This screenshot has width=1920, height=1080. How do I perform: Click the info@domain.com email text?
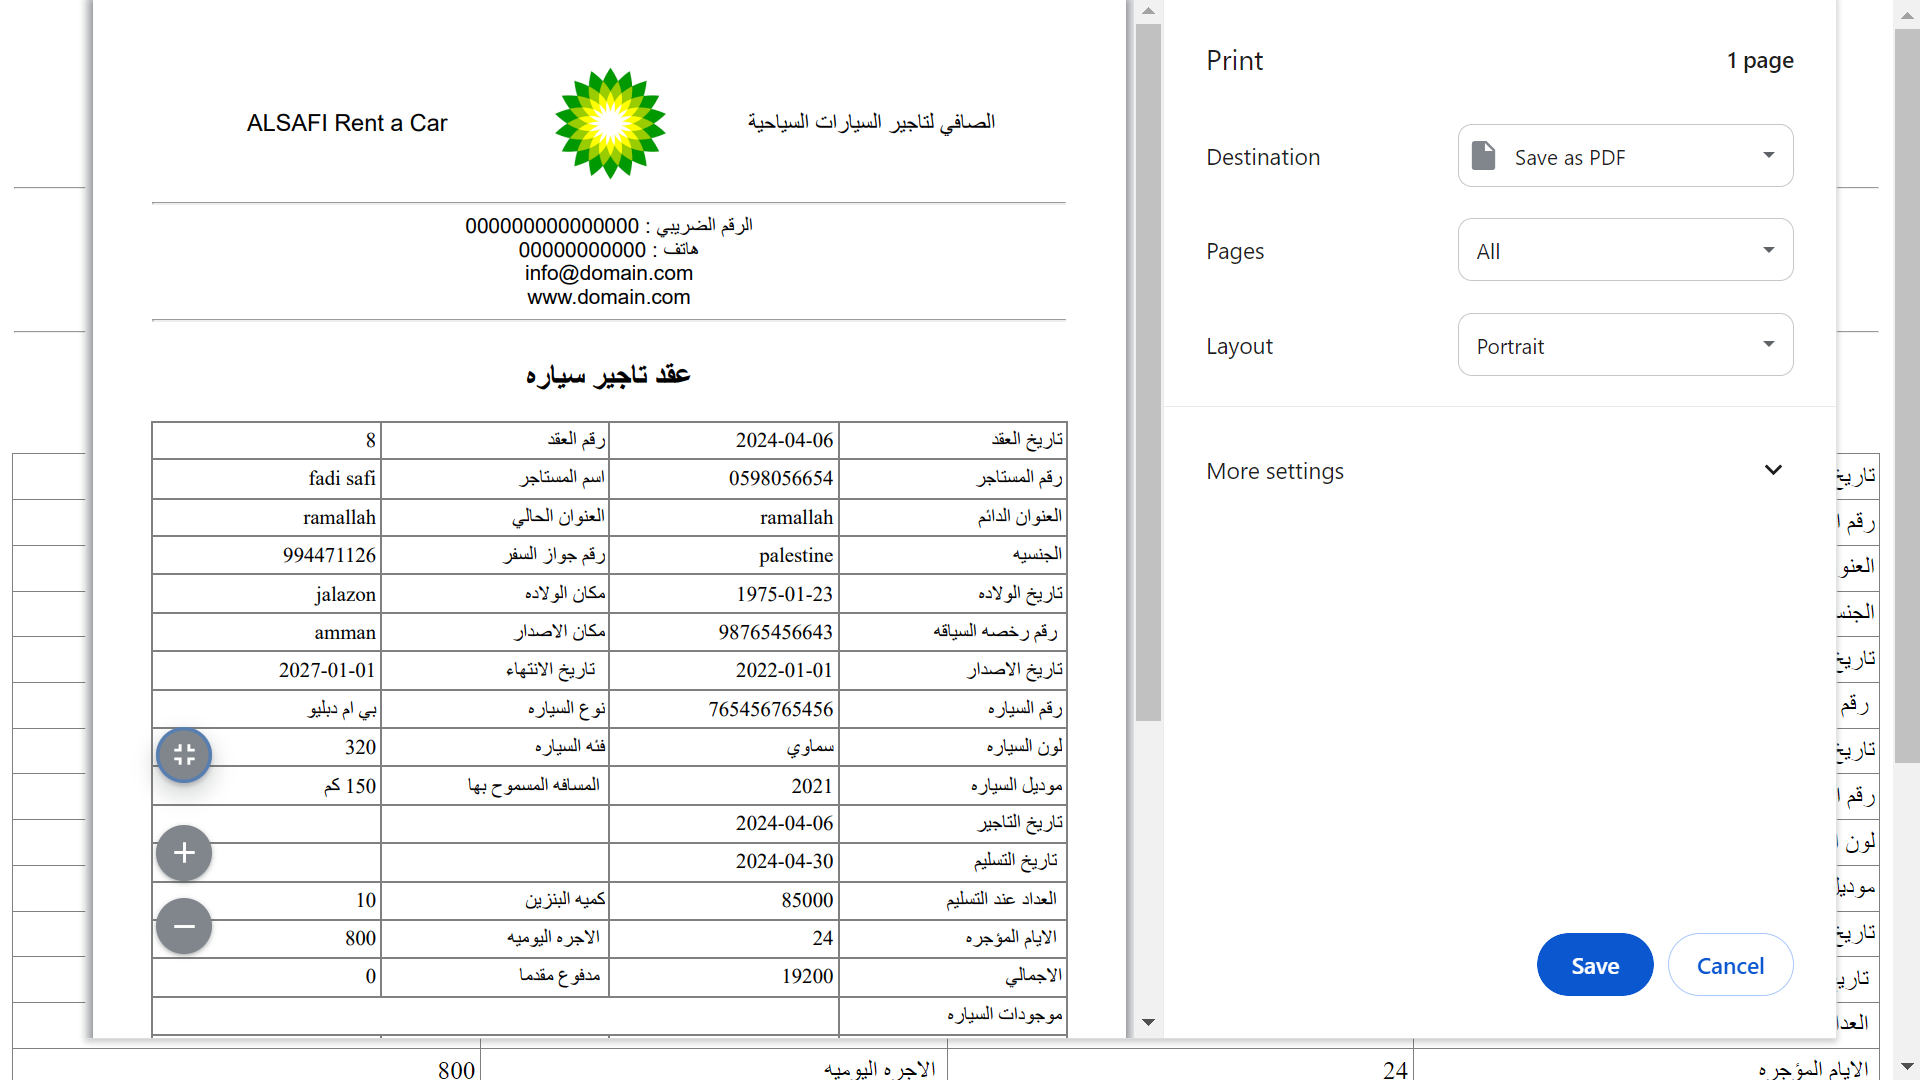click(x=608, y=273)
